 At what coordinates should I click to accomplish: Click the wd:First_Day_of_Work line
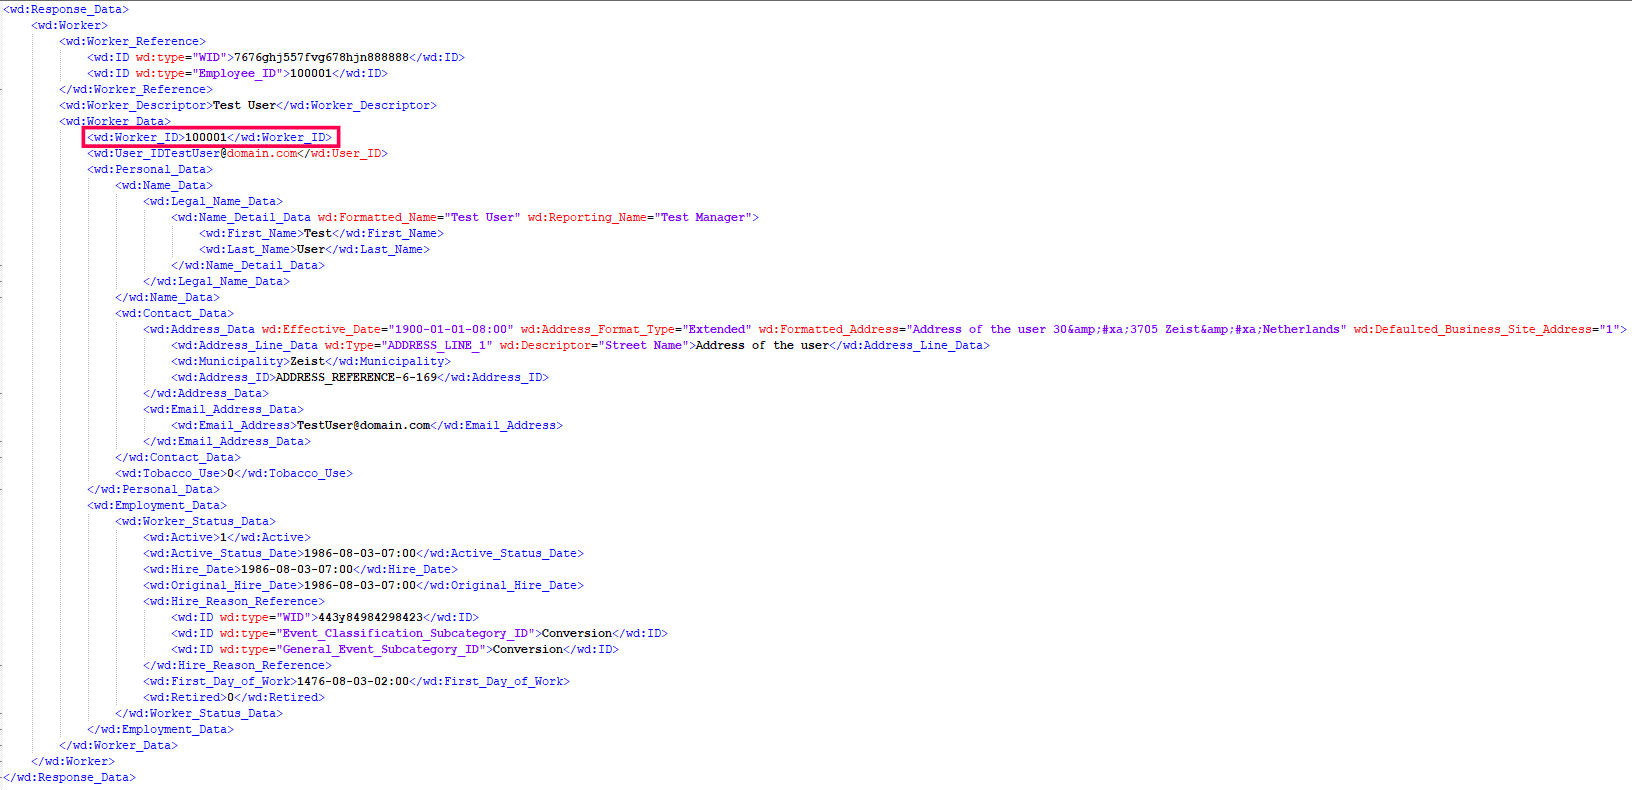[356, 681]
